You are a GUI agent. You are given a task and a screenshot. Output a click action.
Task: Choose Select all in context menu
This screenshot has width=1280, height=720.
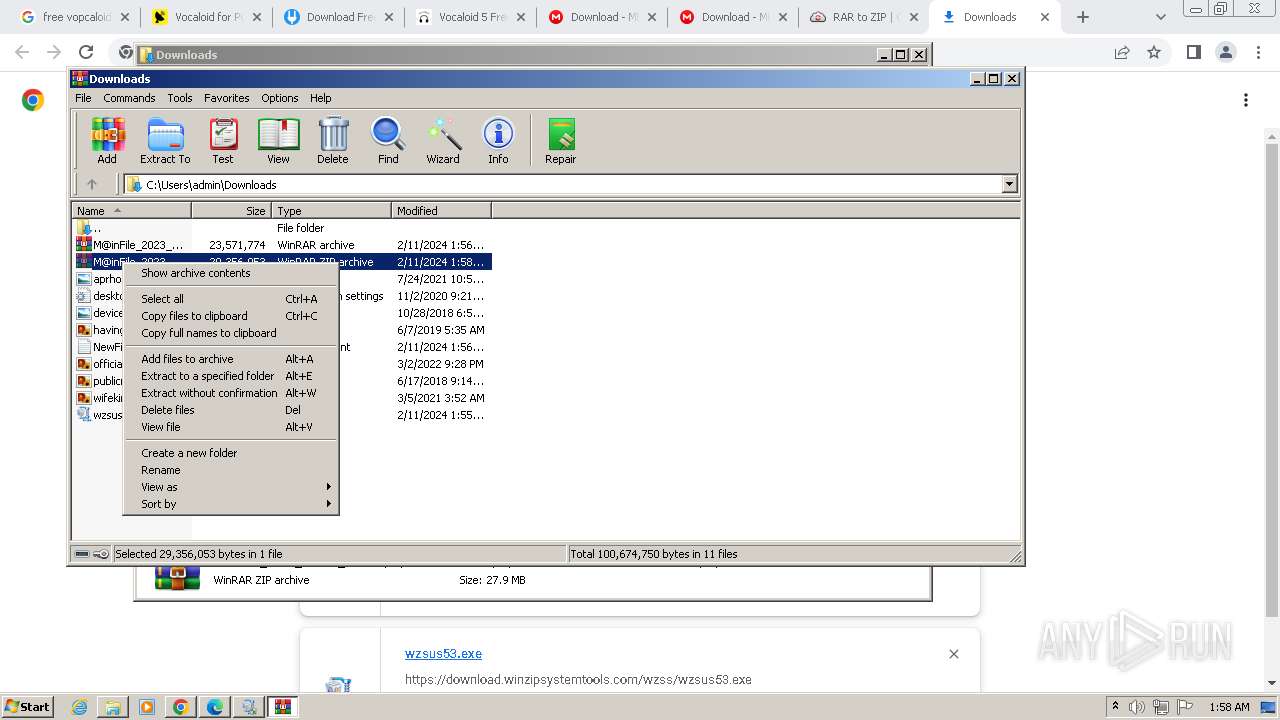pyautogui.click(x=231, y=299)
